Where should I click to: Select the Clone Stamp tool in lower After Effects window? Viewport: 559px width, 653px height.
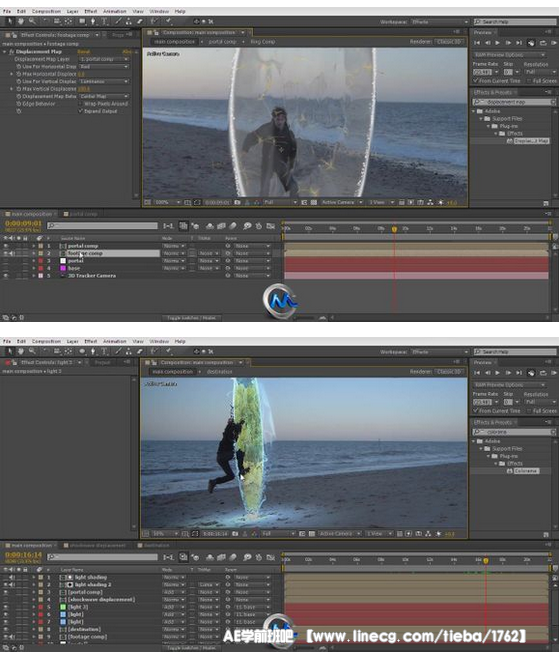click(x=129, y=351)
